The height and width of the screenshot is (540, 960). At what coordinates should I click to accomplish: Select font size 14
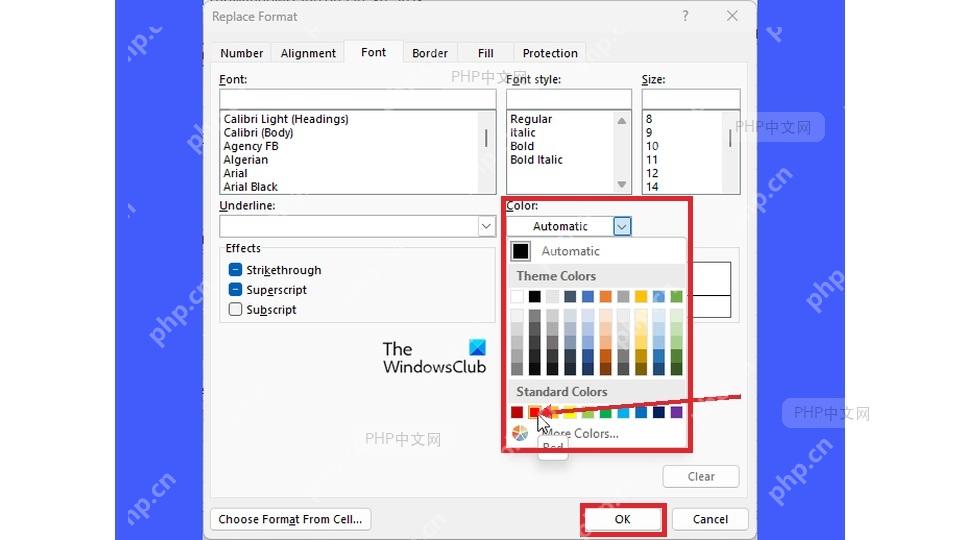tap(652, 186)
